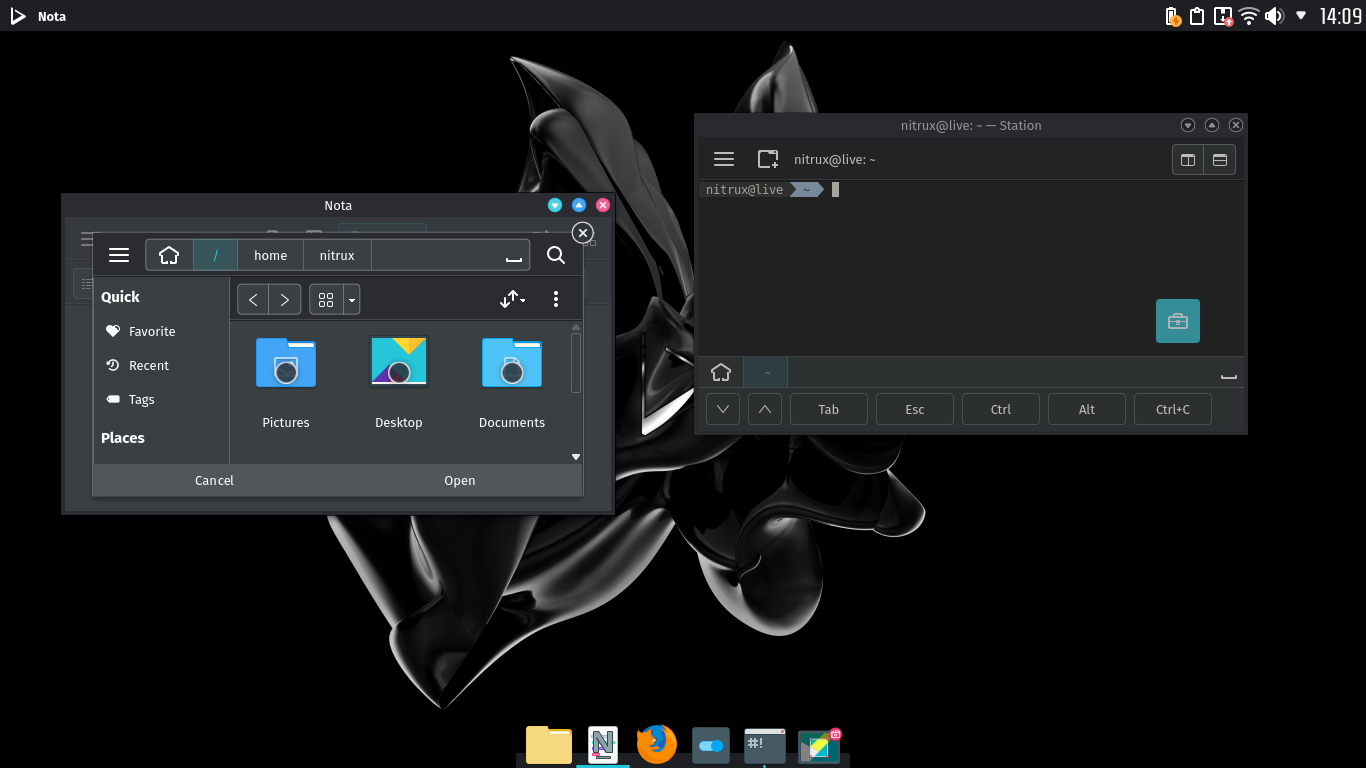Click the scroll down arrow in file list
1366x768 pixels.
[x=576, y=457]
